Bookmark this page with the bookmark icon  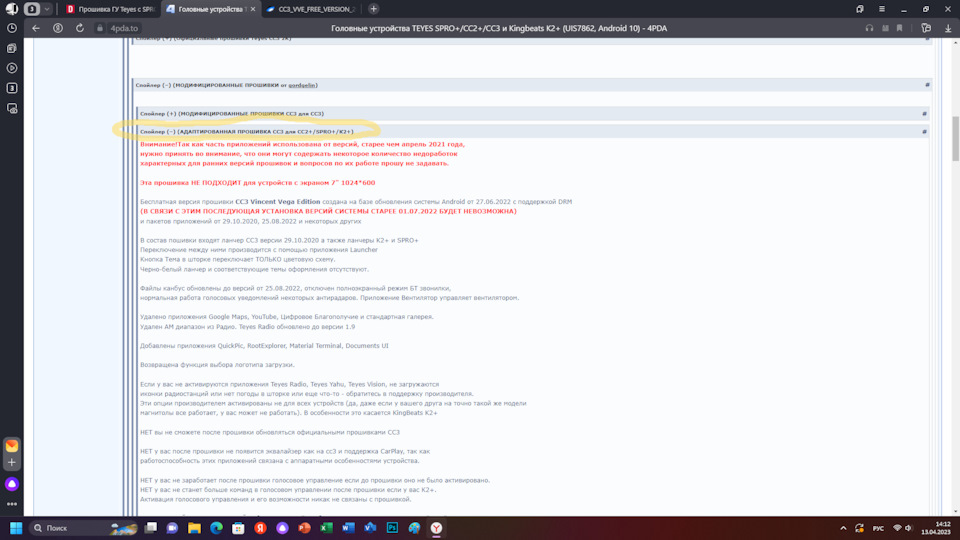(899, 28)
